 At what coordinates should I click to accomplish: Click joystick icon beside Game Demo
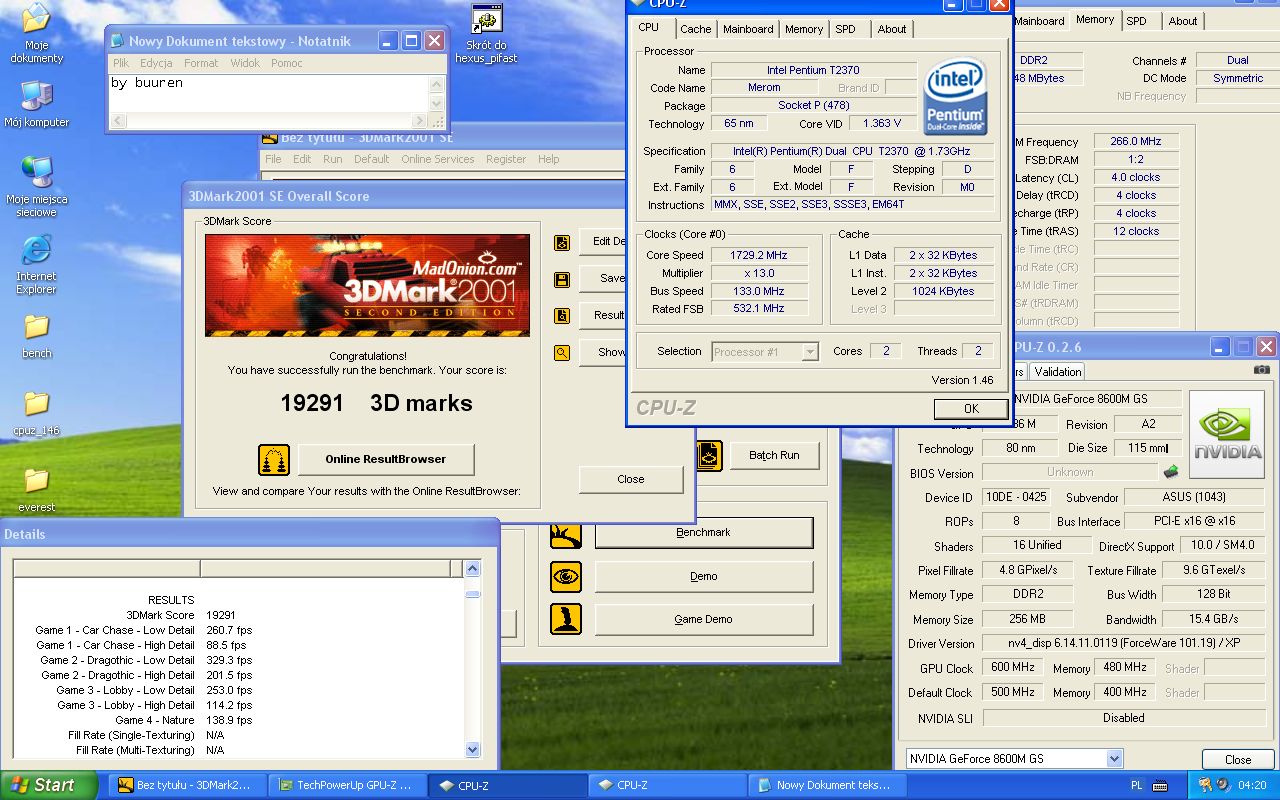click(565, 620)
